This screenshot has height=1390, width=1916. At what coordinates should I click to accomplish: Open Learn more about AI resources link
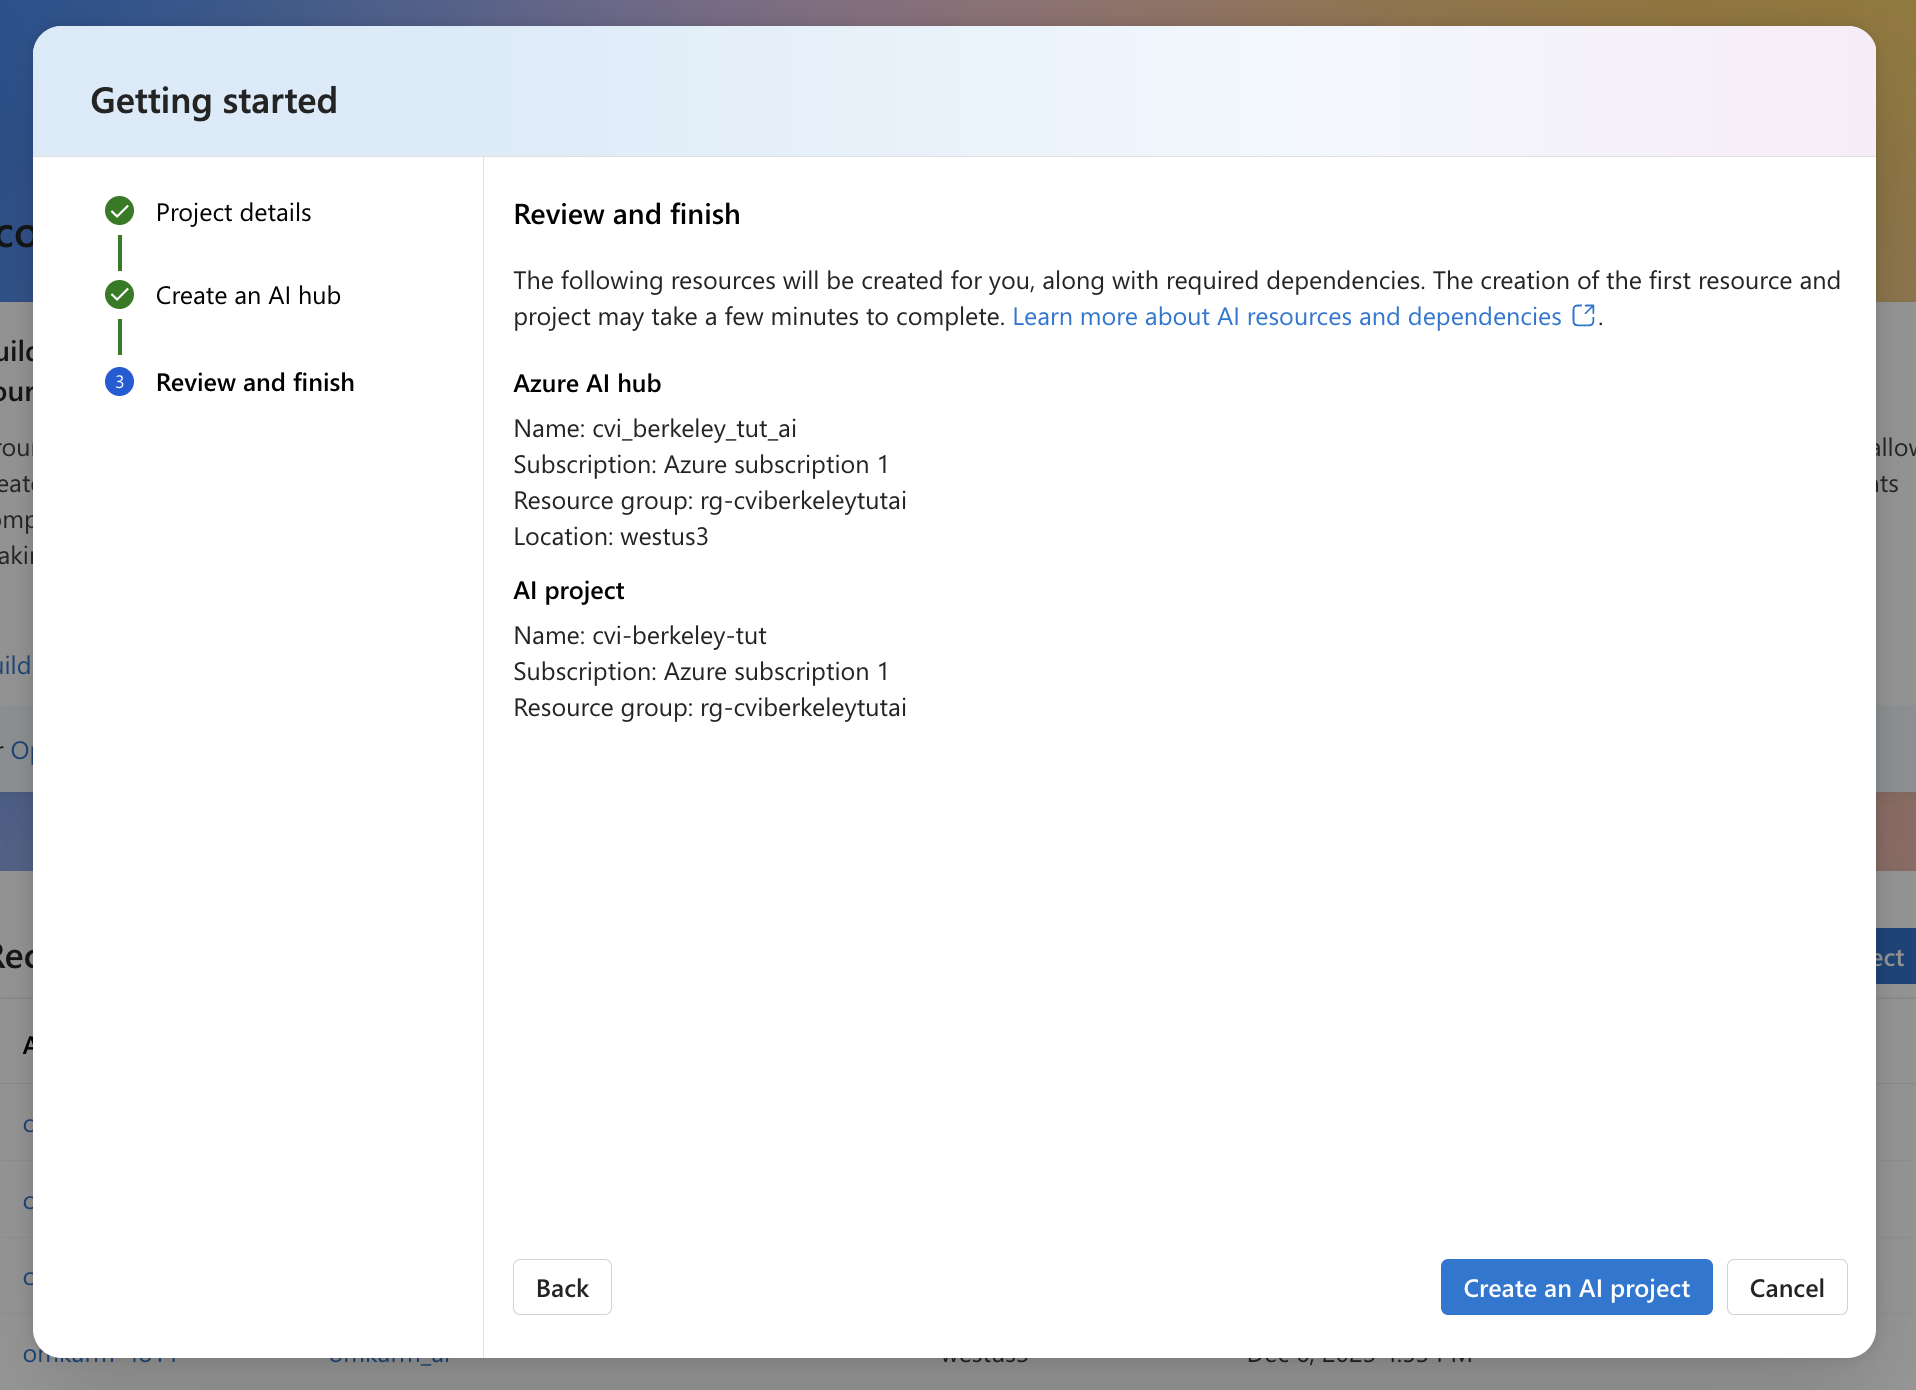click(x=1286, y=316)
